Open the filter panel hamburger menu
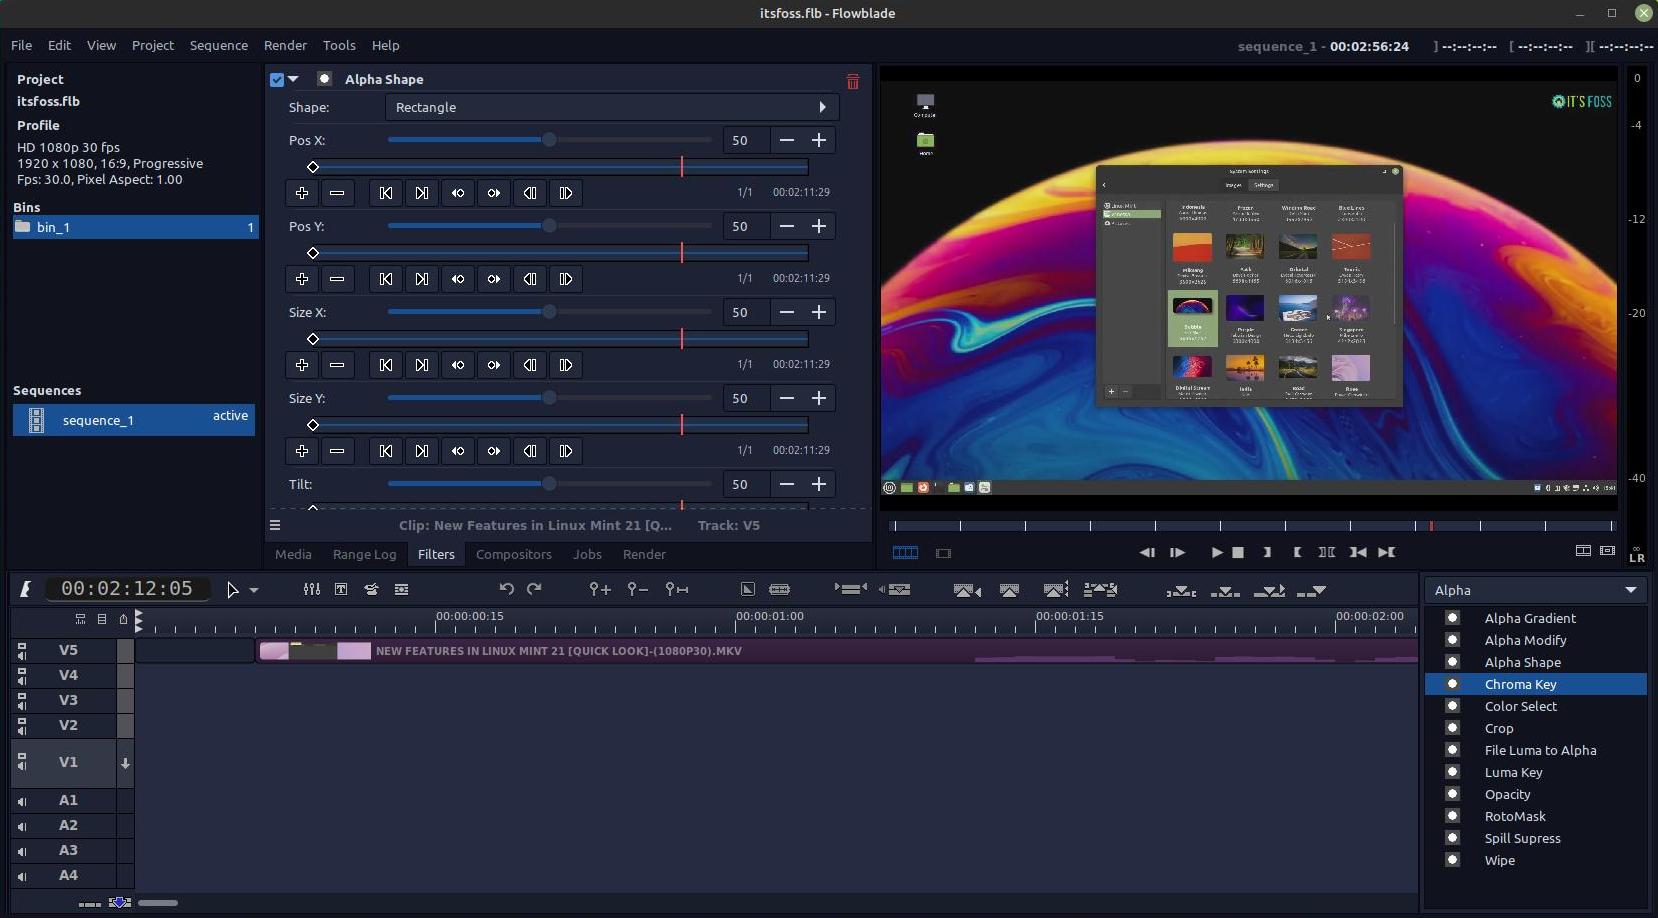Viewport: 1658px width, 918px height. point(275,525)
